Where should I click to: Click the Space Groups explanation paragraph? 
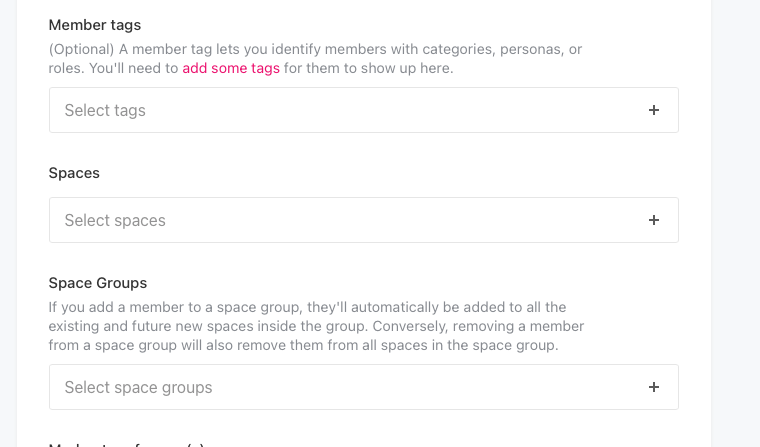pos(316,326)
